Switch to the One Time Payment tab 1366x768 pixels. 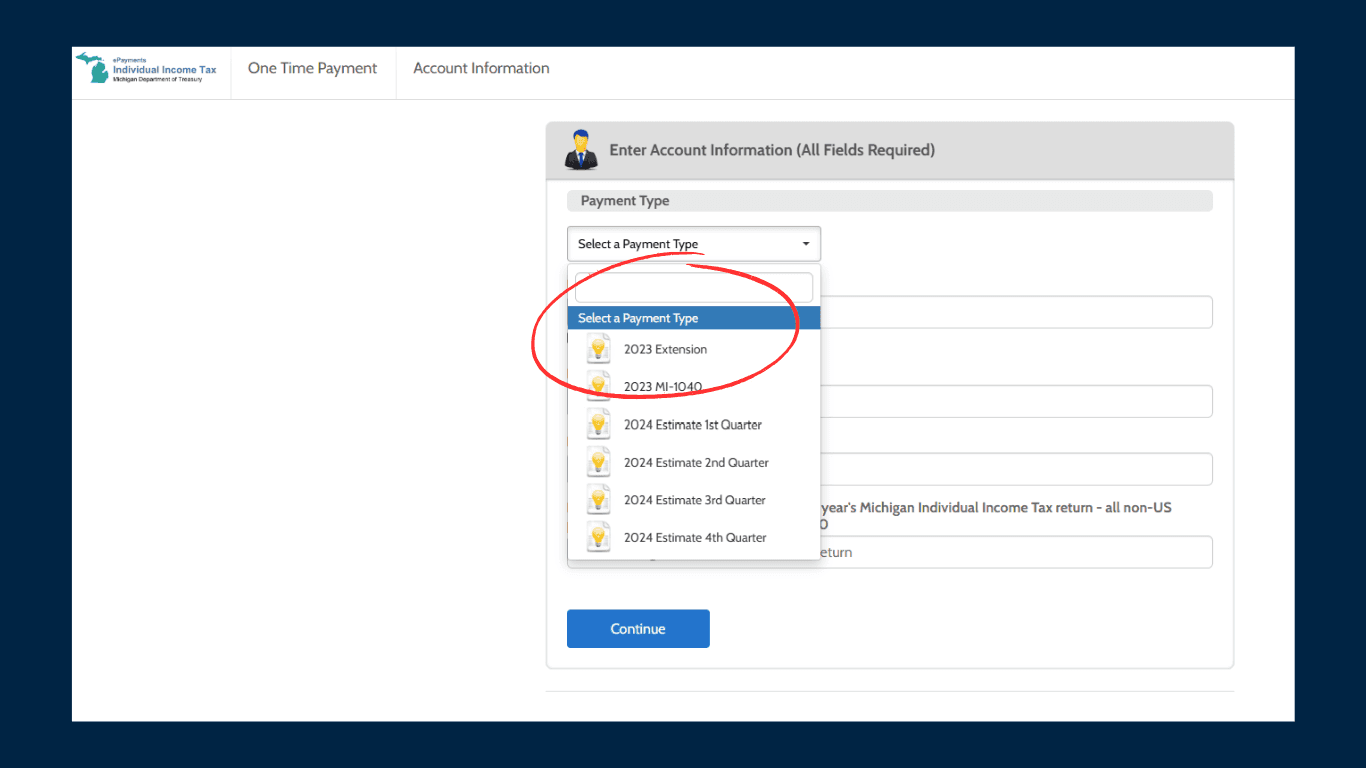click(x=313, y=69)
